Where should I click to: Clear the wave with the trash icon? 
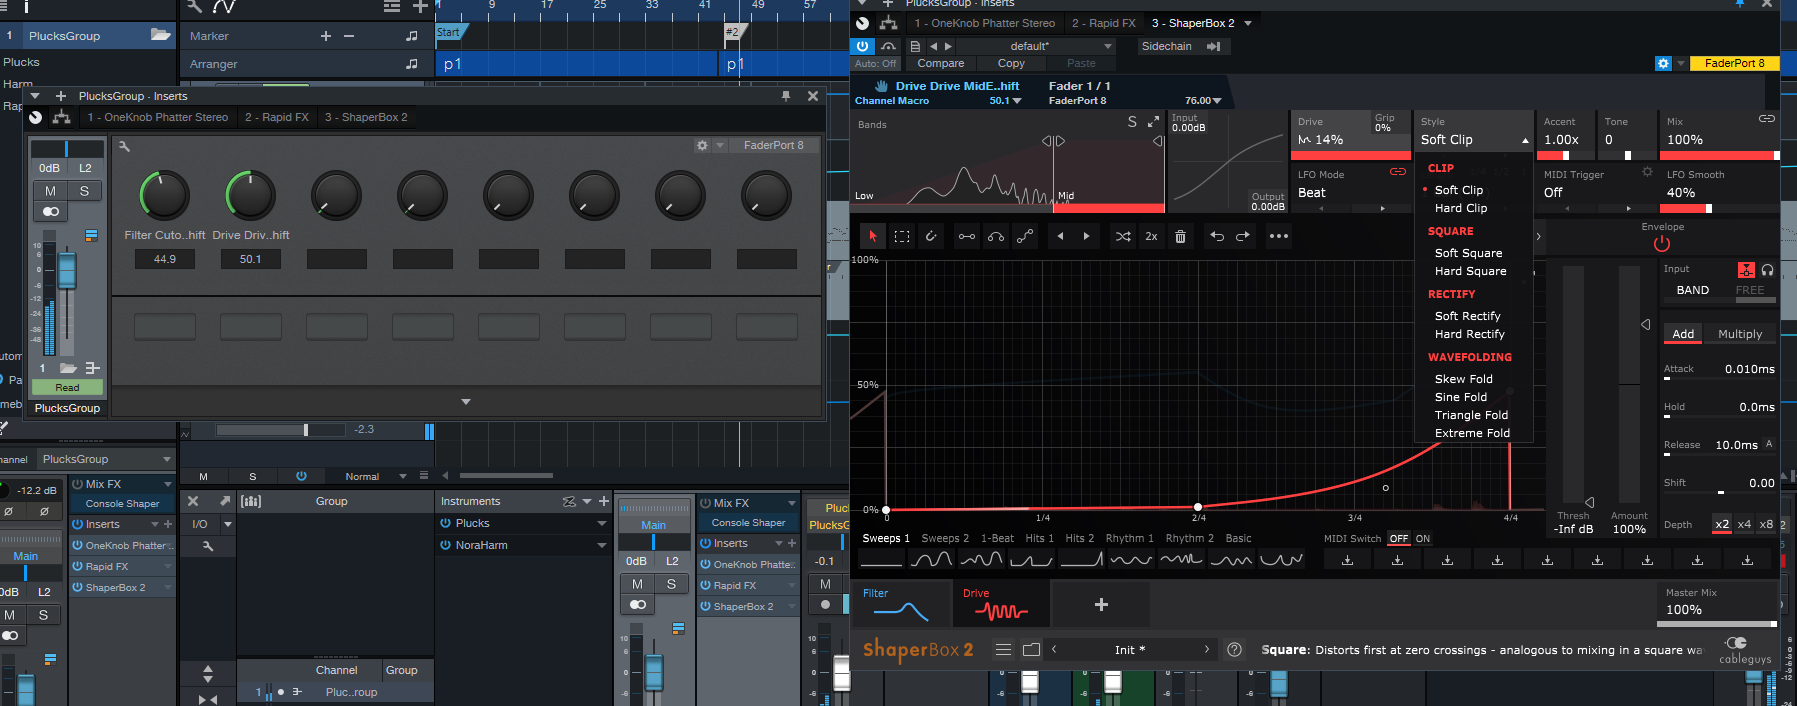click(1180, 237)
